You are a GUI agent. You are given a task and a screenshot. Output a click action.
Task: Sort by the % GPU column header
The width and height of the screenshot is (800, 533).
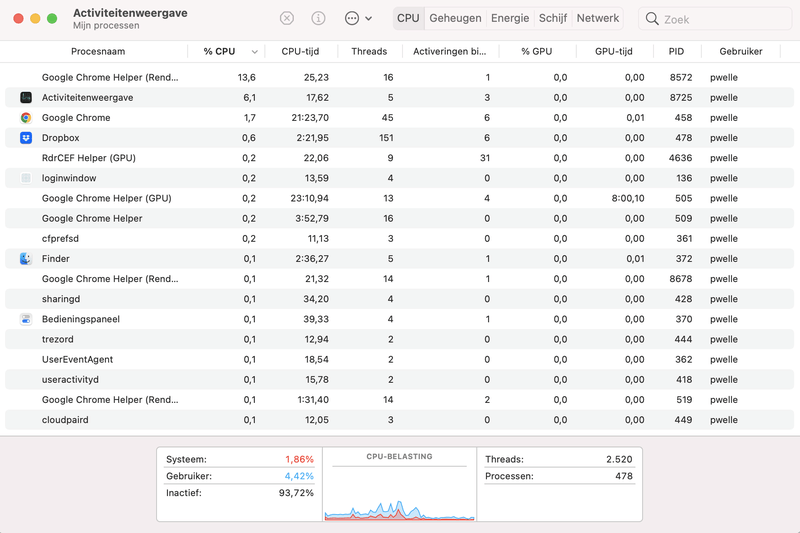[536, 52]
